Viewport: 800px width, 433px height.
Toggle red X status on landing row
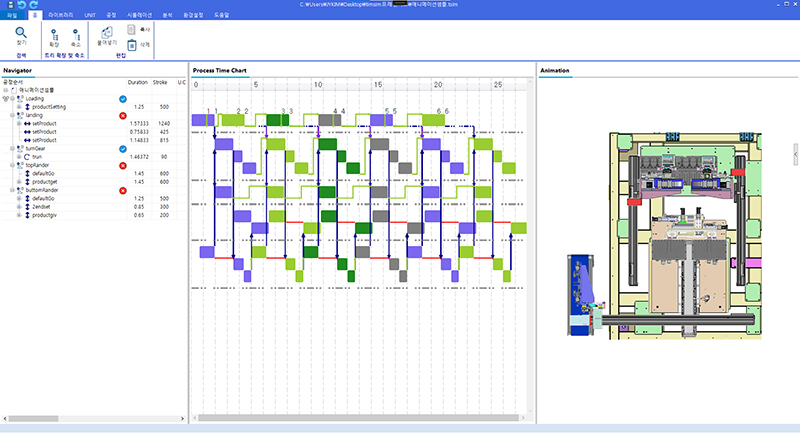122,115
